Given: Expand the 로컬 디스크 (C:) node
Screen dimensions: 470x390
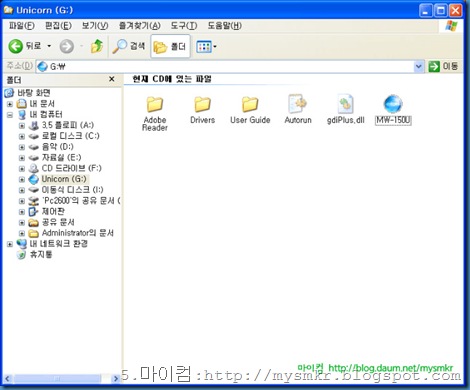Looking at the screenshot, I should coord(22,136).
